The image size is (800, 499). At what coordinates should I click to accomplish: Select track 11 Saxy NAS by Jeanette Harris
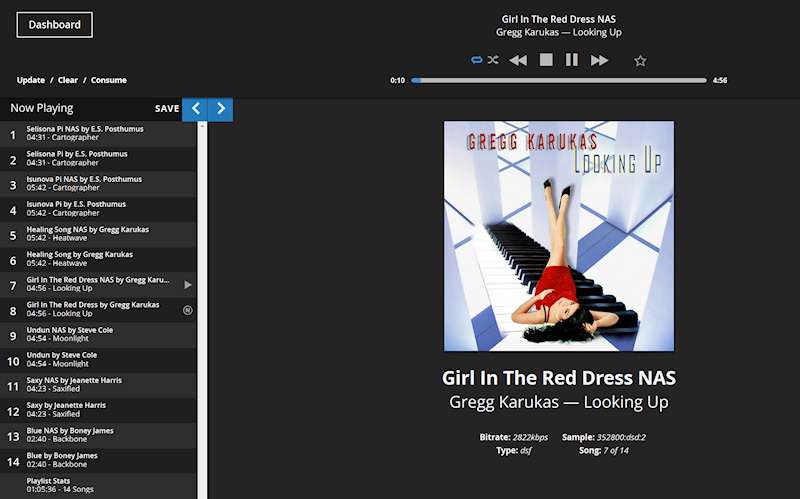tap(98, 385)
